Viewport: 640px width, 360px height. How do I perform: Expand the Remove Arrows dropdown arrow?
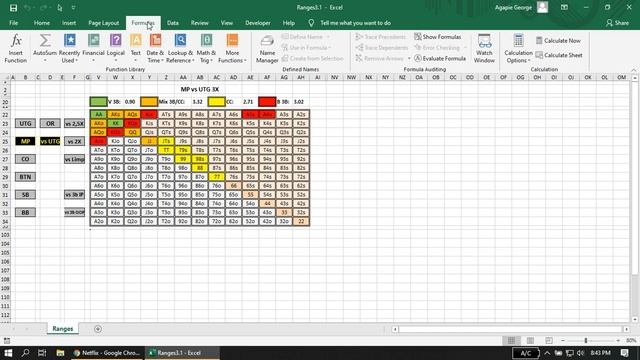pos(409,58)
